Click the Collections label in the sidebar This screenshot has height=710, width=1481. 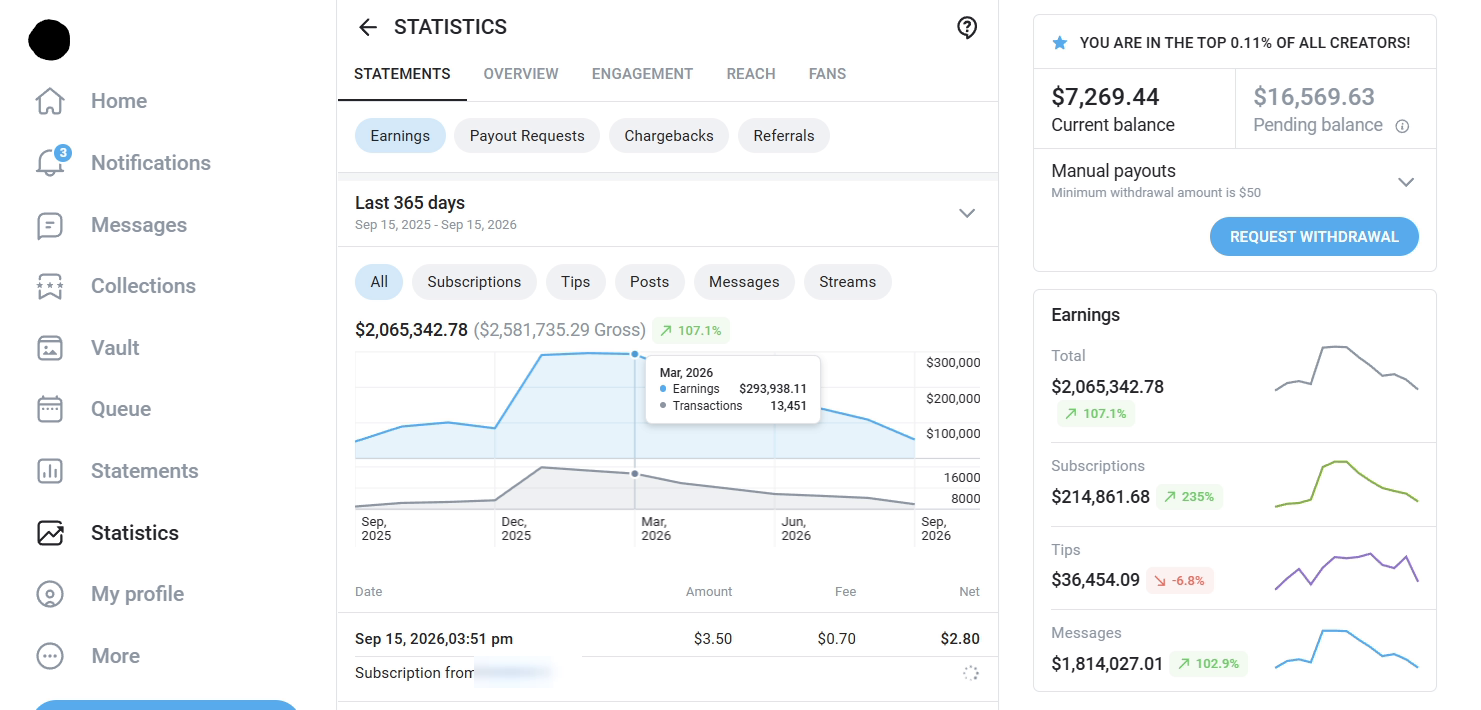coord(143,286)
